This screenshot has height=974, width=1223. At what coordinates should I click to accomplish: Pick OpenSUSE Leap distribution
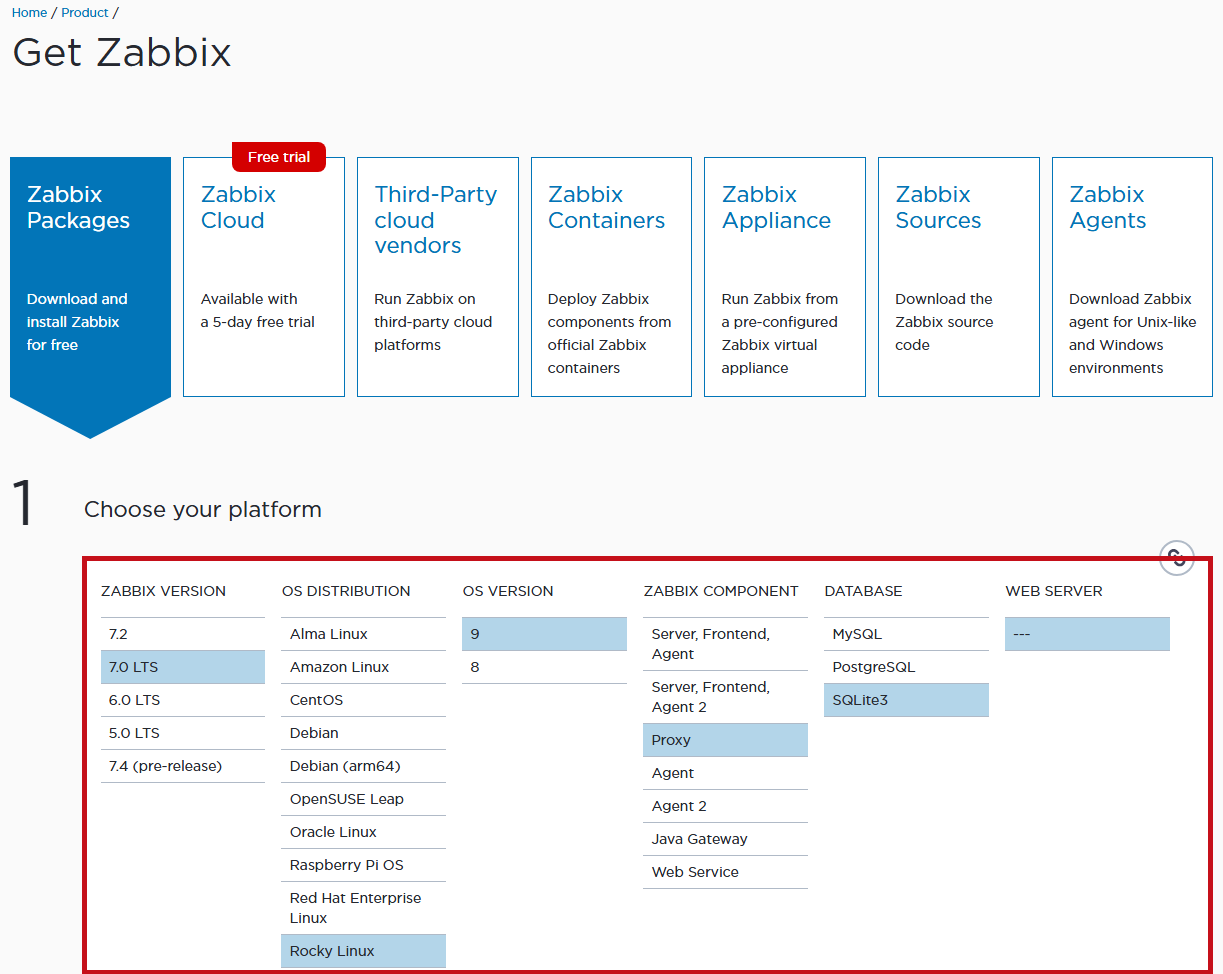(364, 799)
